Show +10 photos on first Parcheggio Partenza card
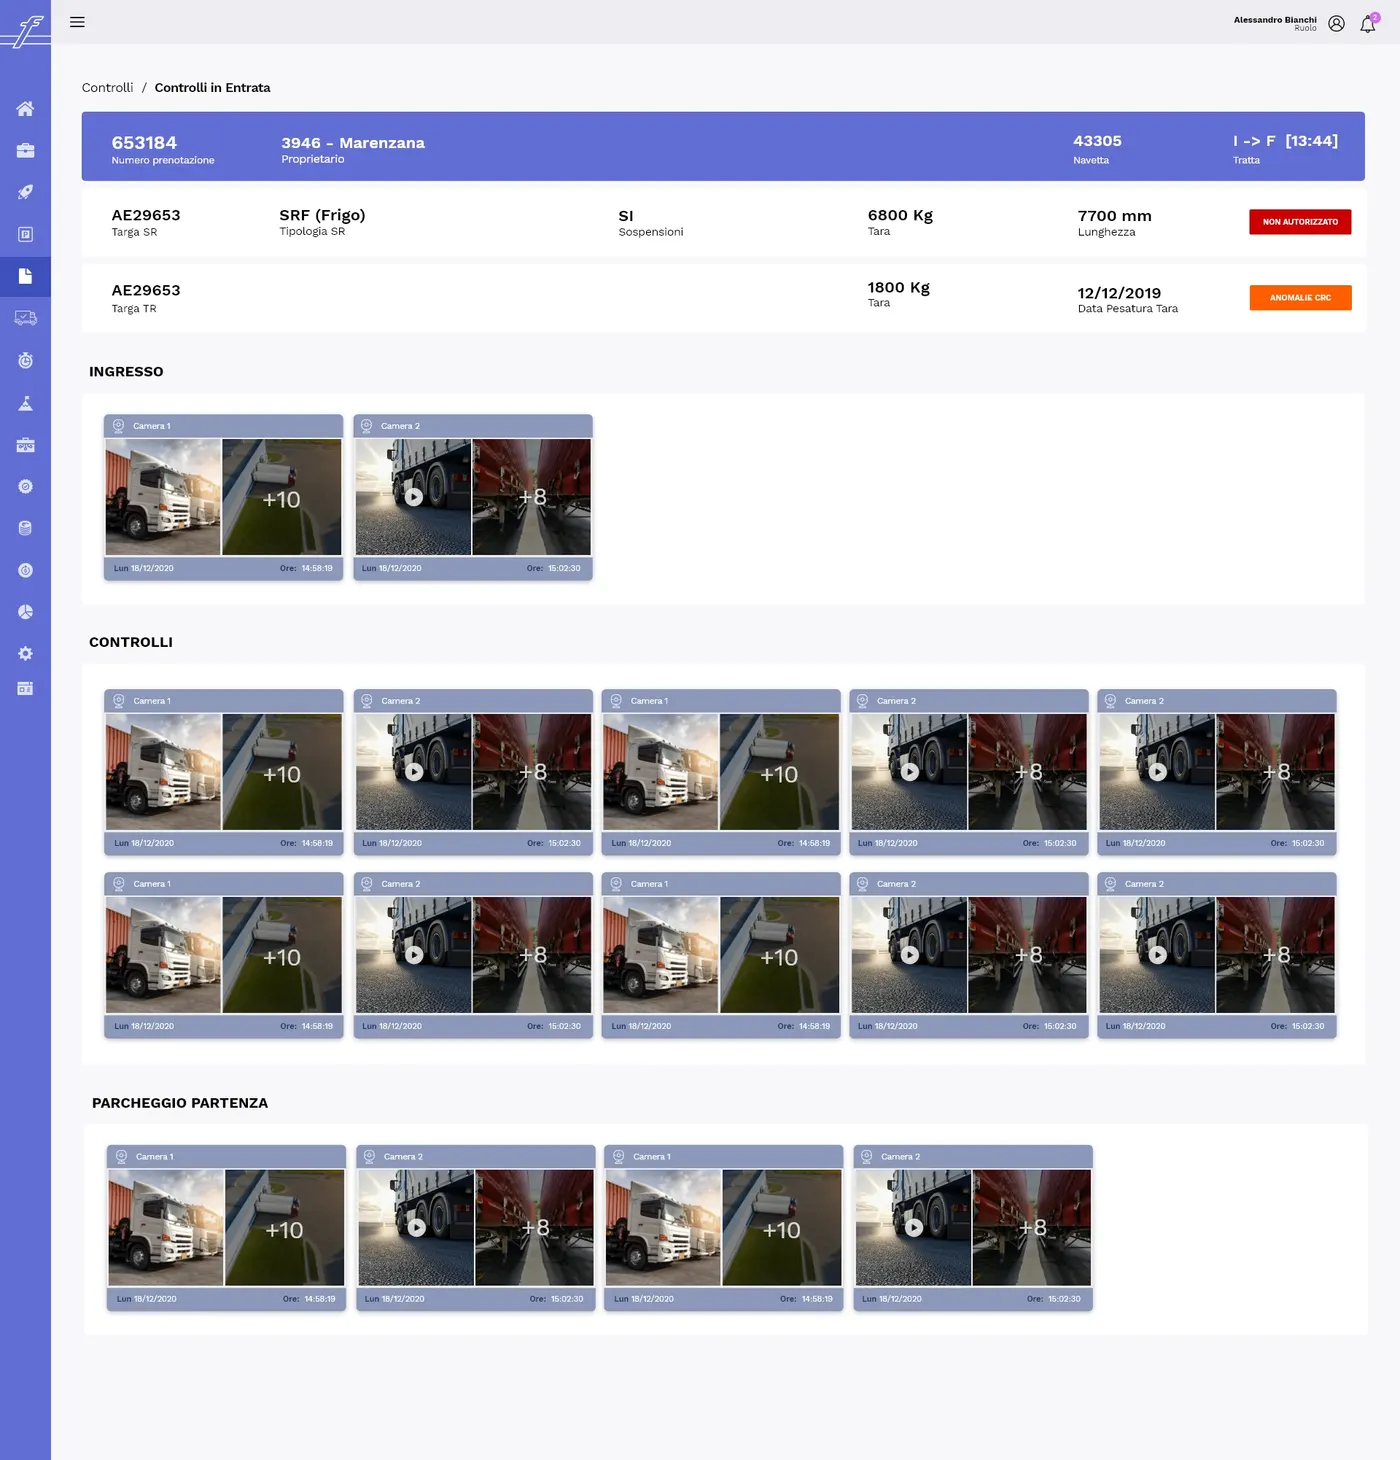1400x1460 pixels. pos(285,1228)
